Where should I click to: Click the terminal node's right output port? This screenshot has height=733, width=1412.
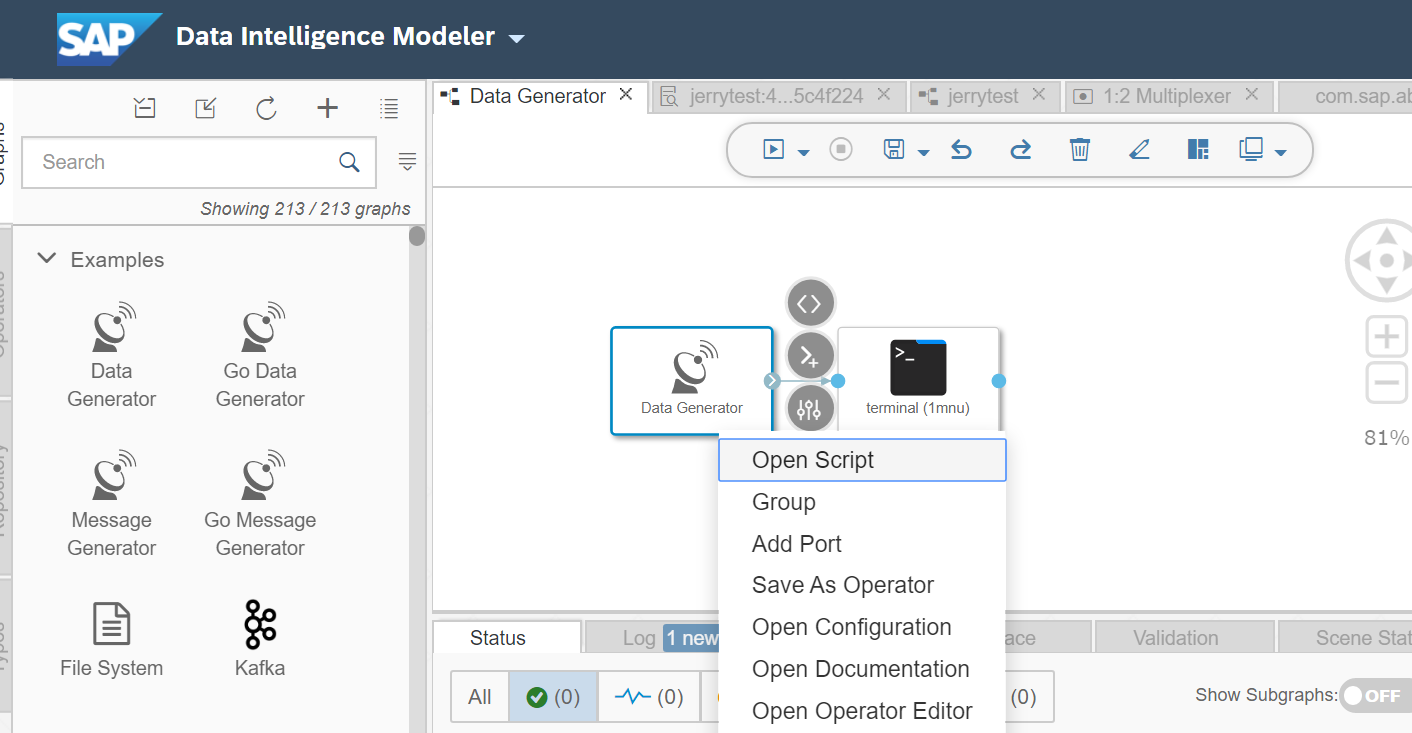point(998,381)
